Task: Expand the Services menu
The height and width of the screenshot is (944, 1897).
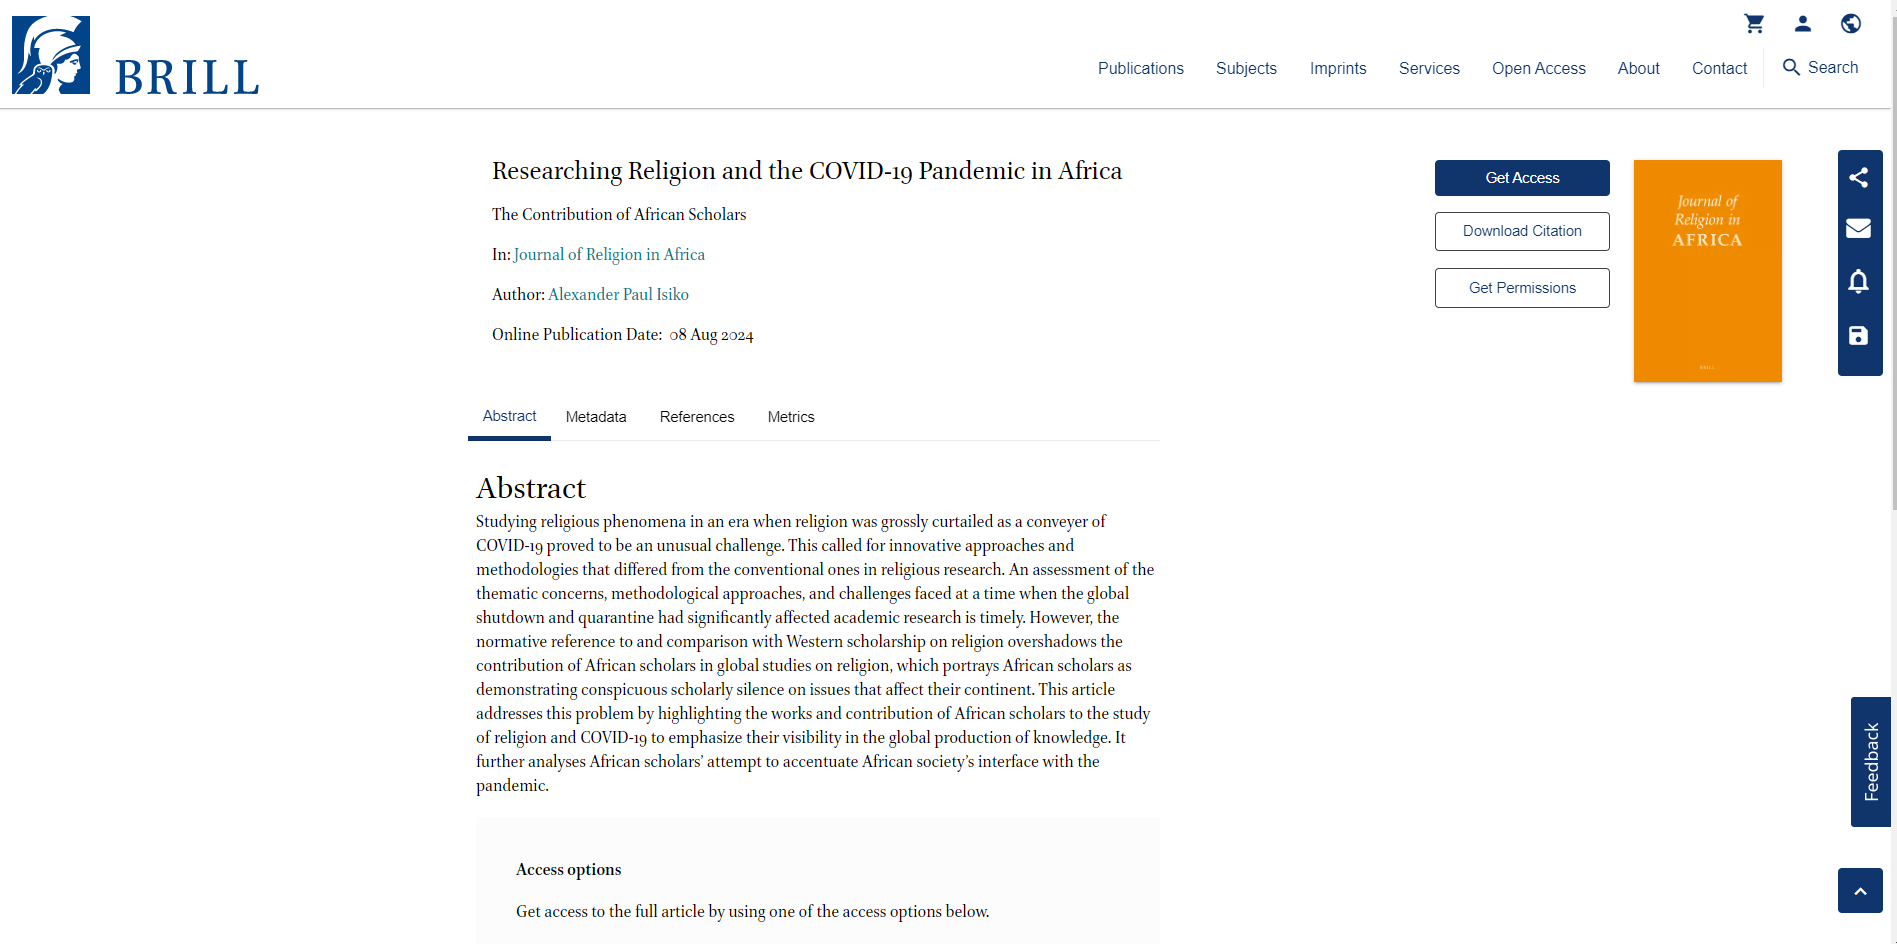Action: coord(1429,68)
